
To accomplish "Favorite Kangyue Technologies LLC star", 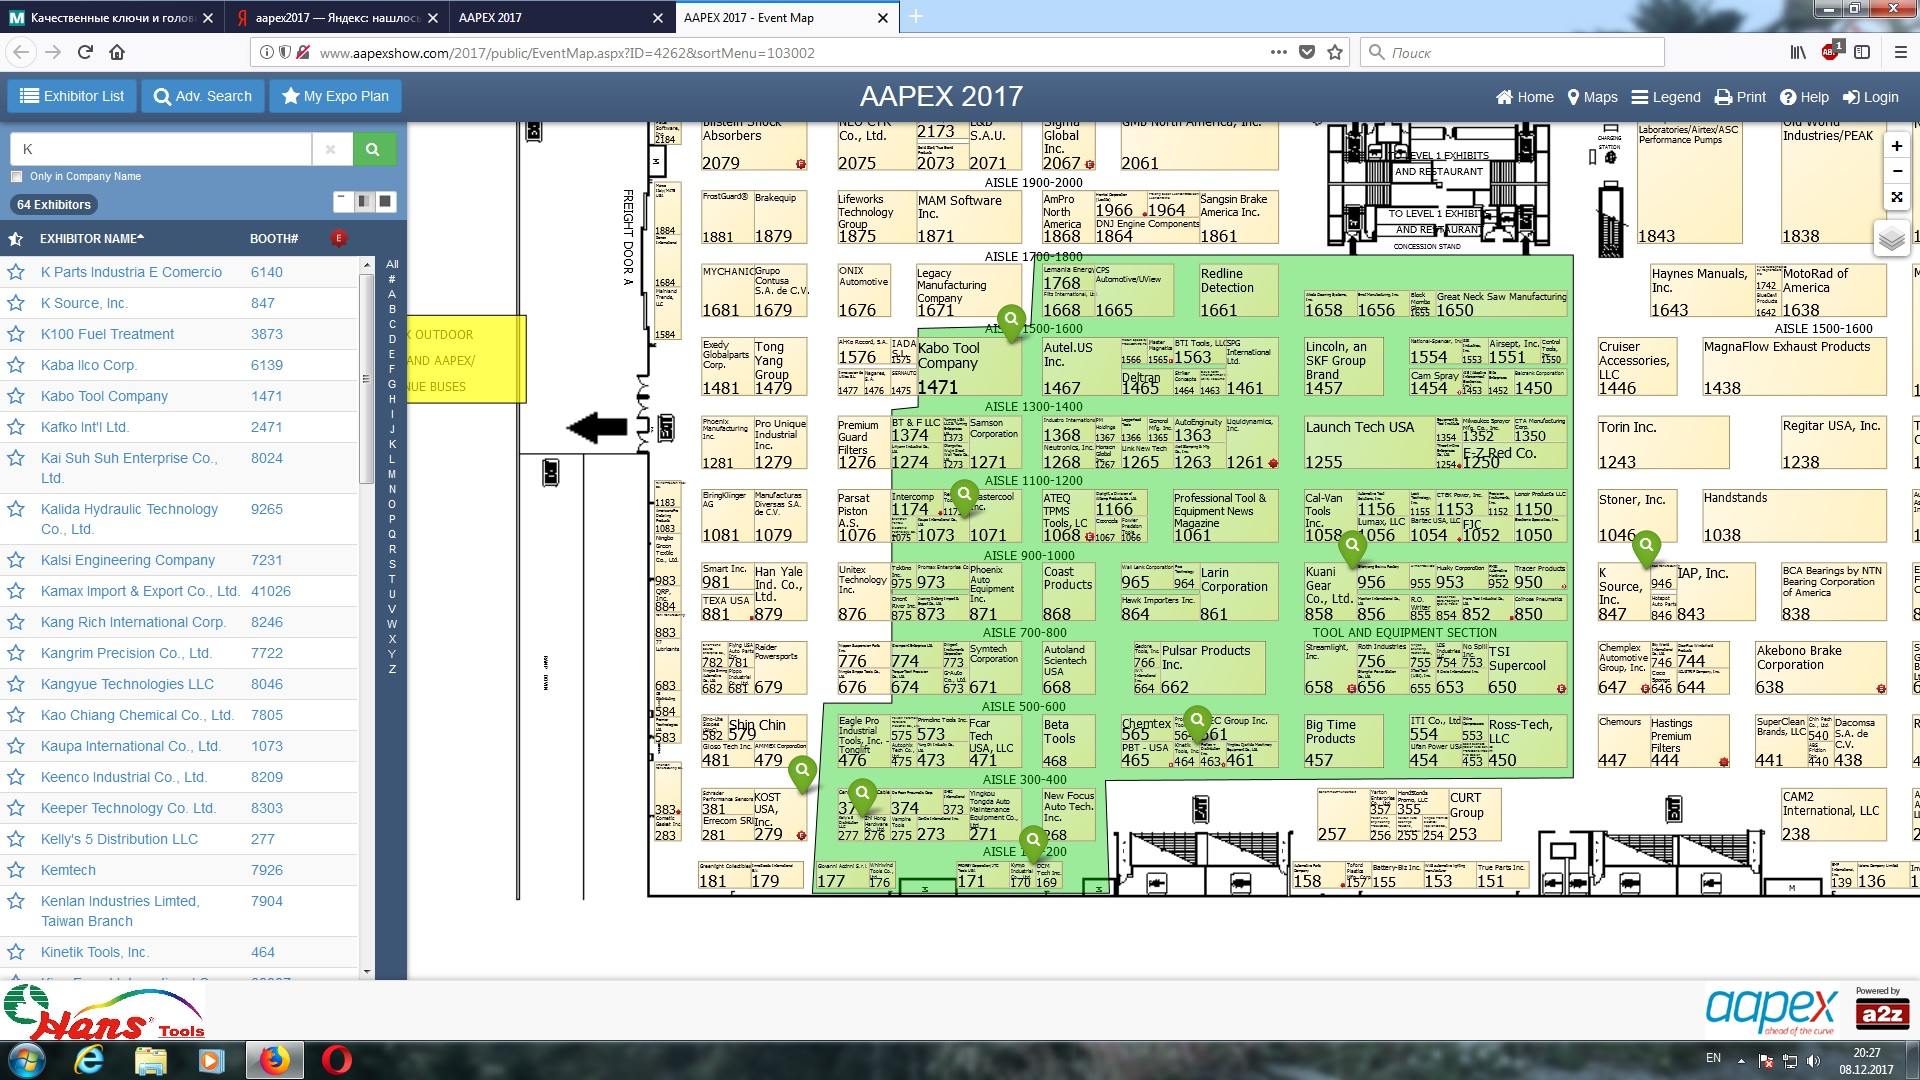I will click(x=16, y=684).
